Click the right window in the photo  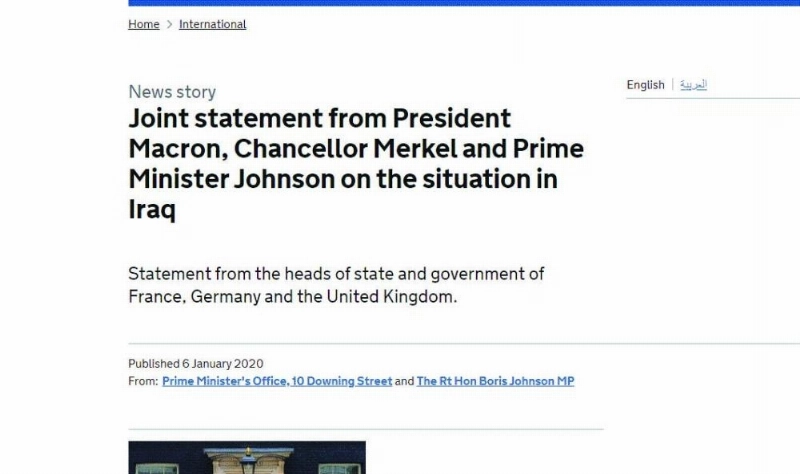pyautogui.click(x=339, y=469)
